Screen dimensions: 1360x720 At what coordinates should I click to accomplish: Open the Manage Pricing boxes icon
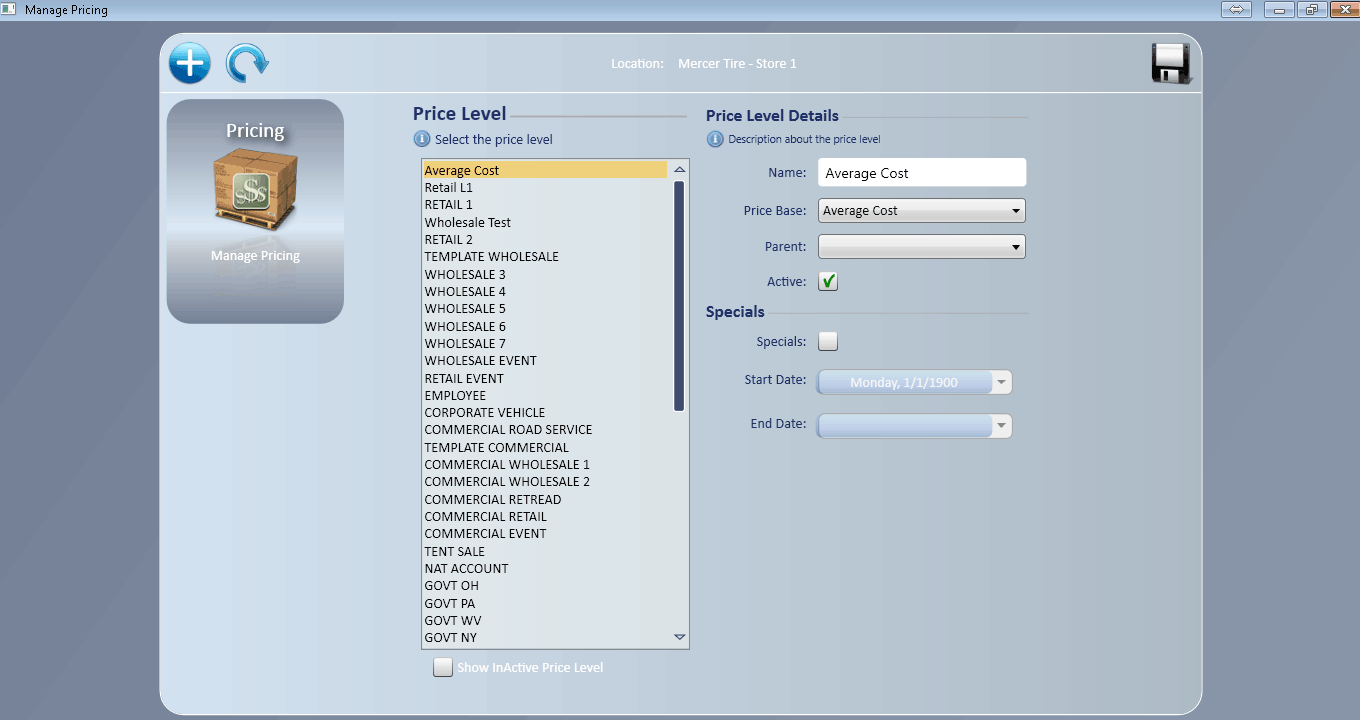point(255,189)
